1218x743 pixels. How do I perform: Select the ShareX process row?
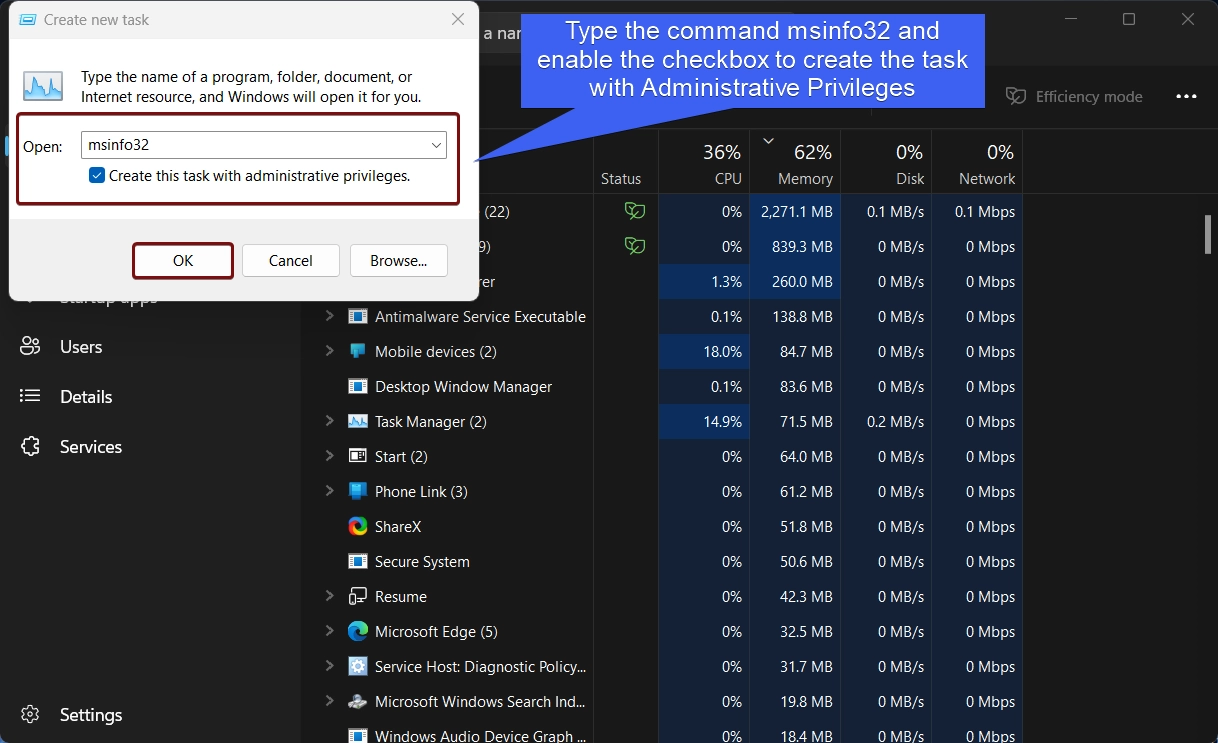pyautogui.click(x=662, y=526)
